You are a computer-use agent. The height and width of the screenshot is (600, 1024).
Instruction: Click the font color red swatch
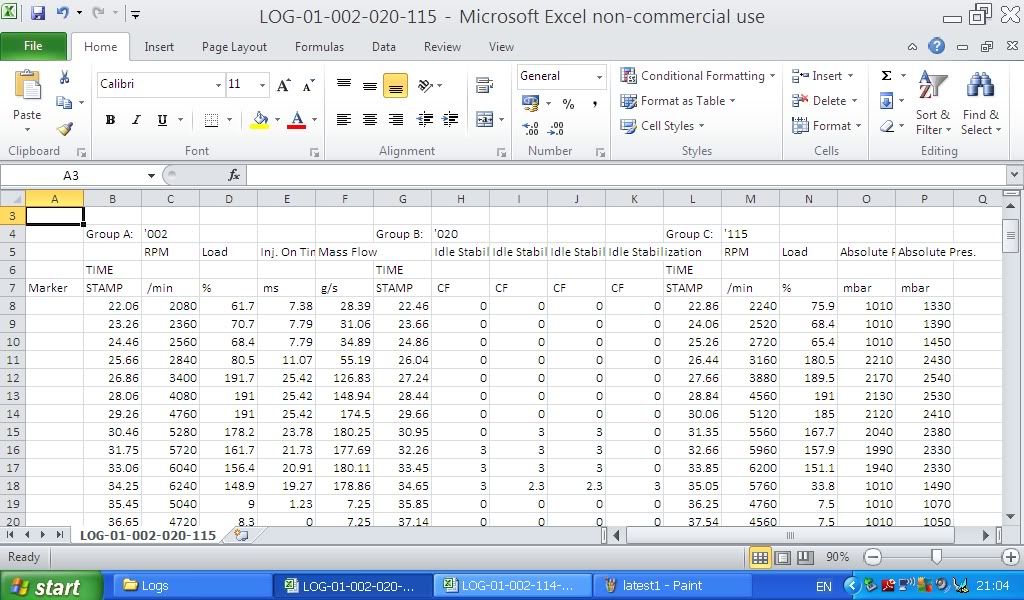pos(296,120)
